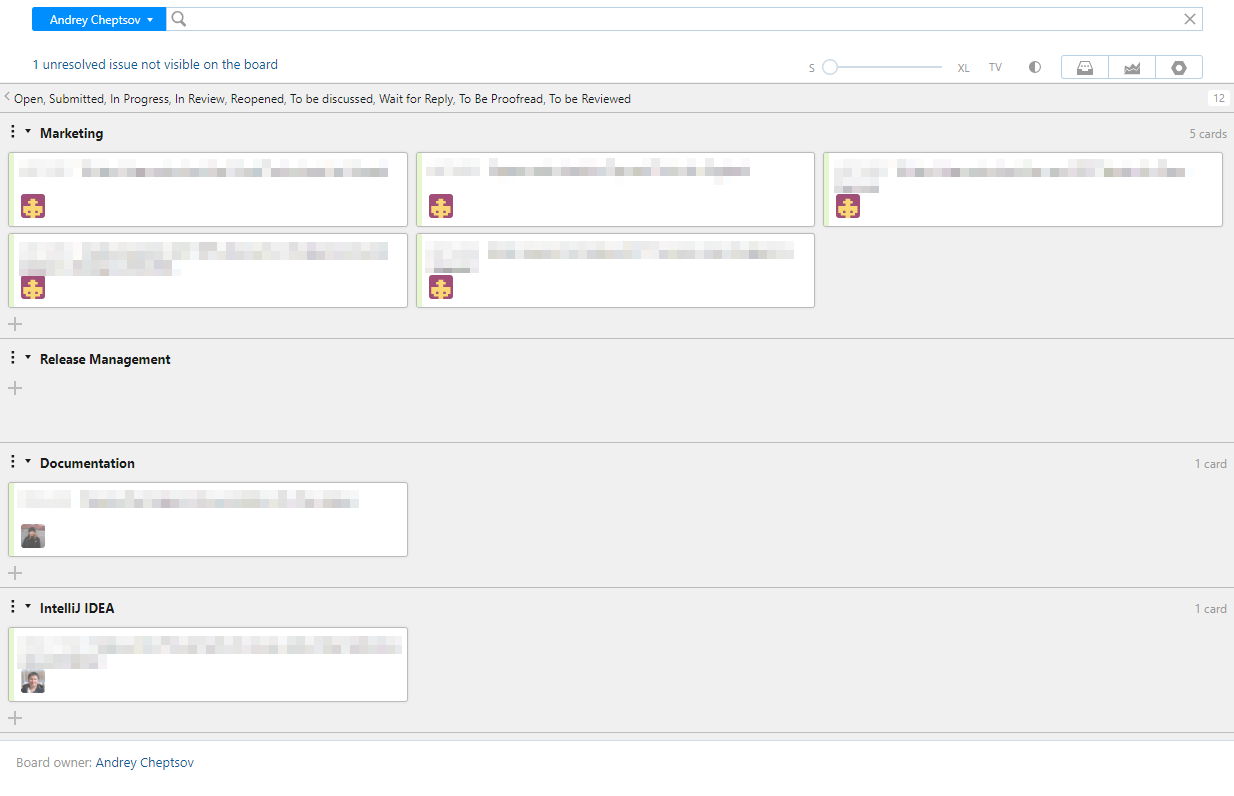This screenshot has height=796, width=1234.
Task: Set card size to XL label
Action: click(963, 68)
